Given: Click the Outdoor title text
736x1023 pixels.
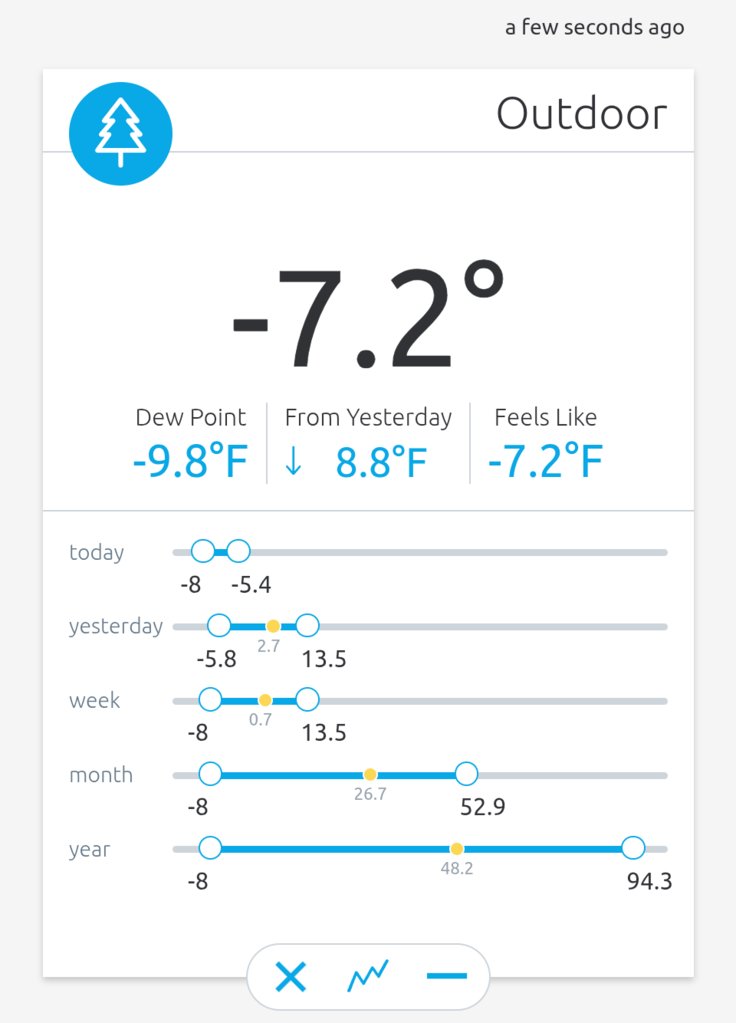Looking at the screenshot, I should point(581,114).
